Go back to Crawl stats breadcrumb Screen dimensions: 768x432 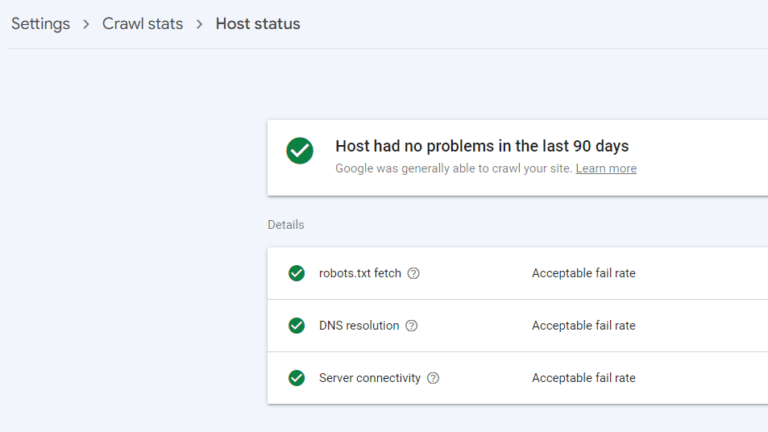pos(143,24)
